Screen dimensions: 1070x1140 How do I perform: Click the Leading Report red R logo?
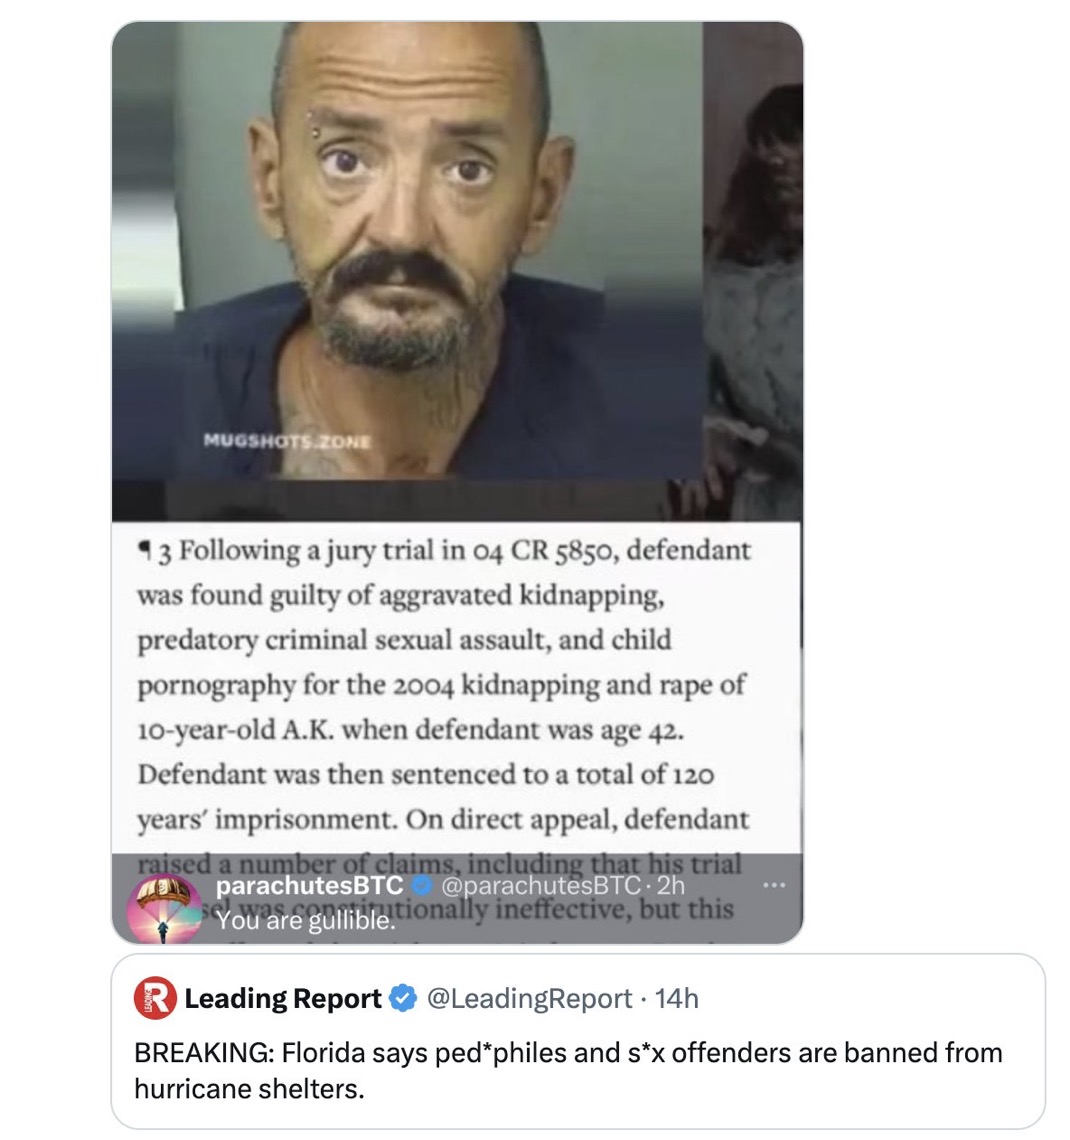click(x=155, y=998)
